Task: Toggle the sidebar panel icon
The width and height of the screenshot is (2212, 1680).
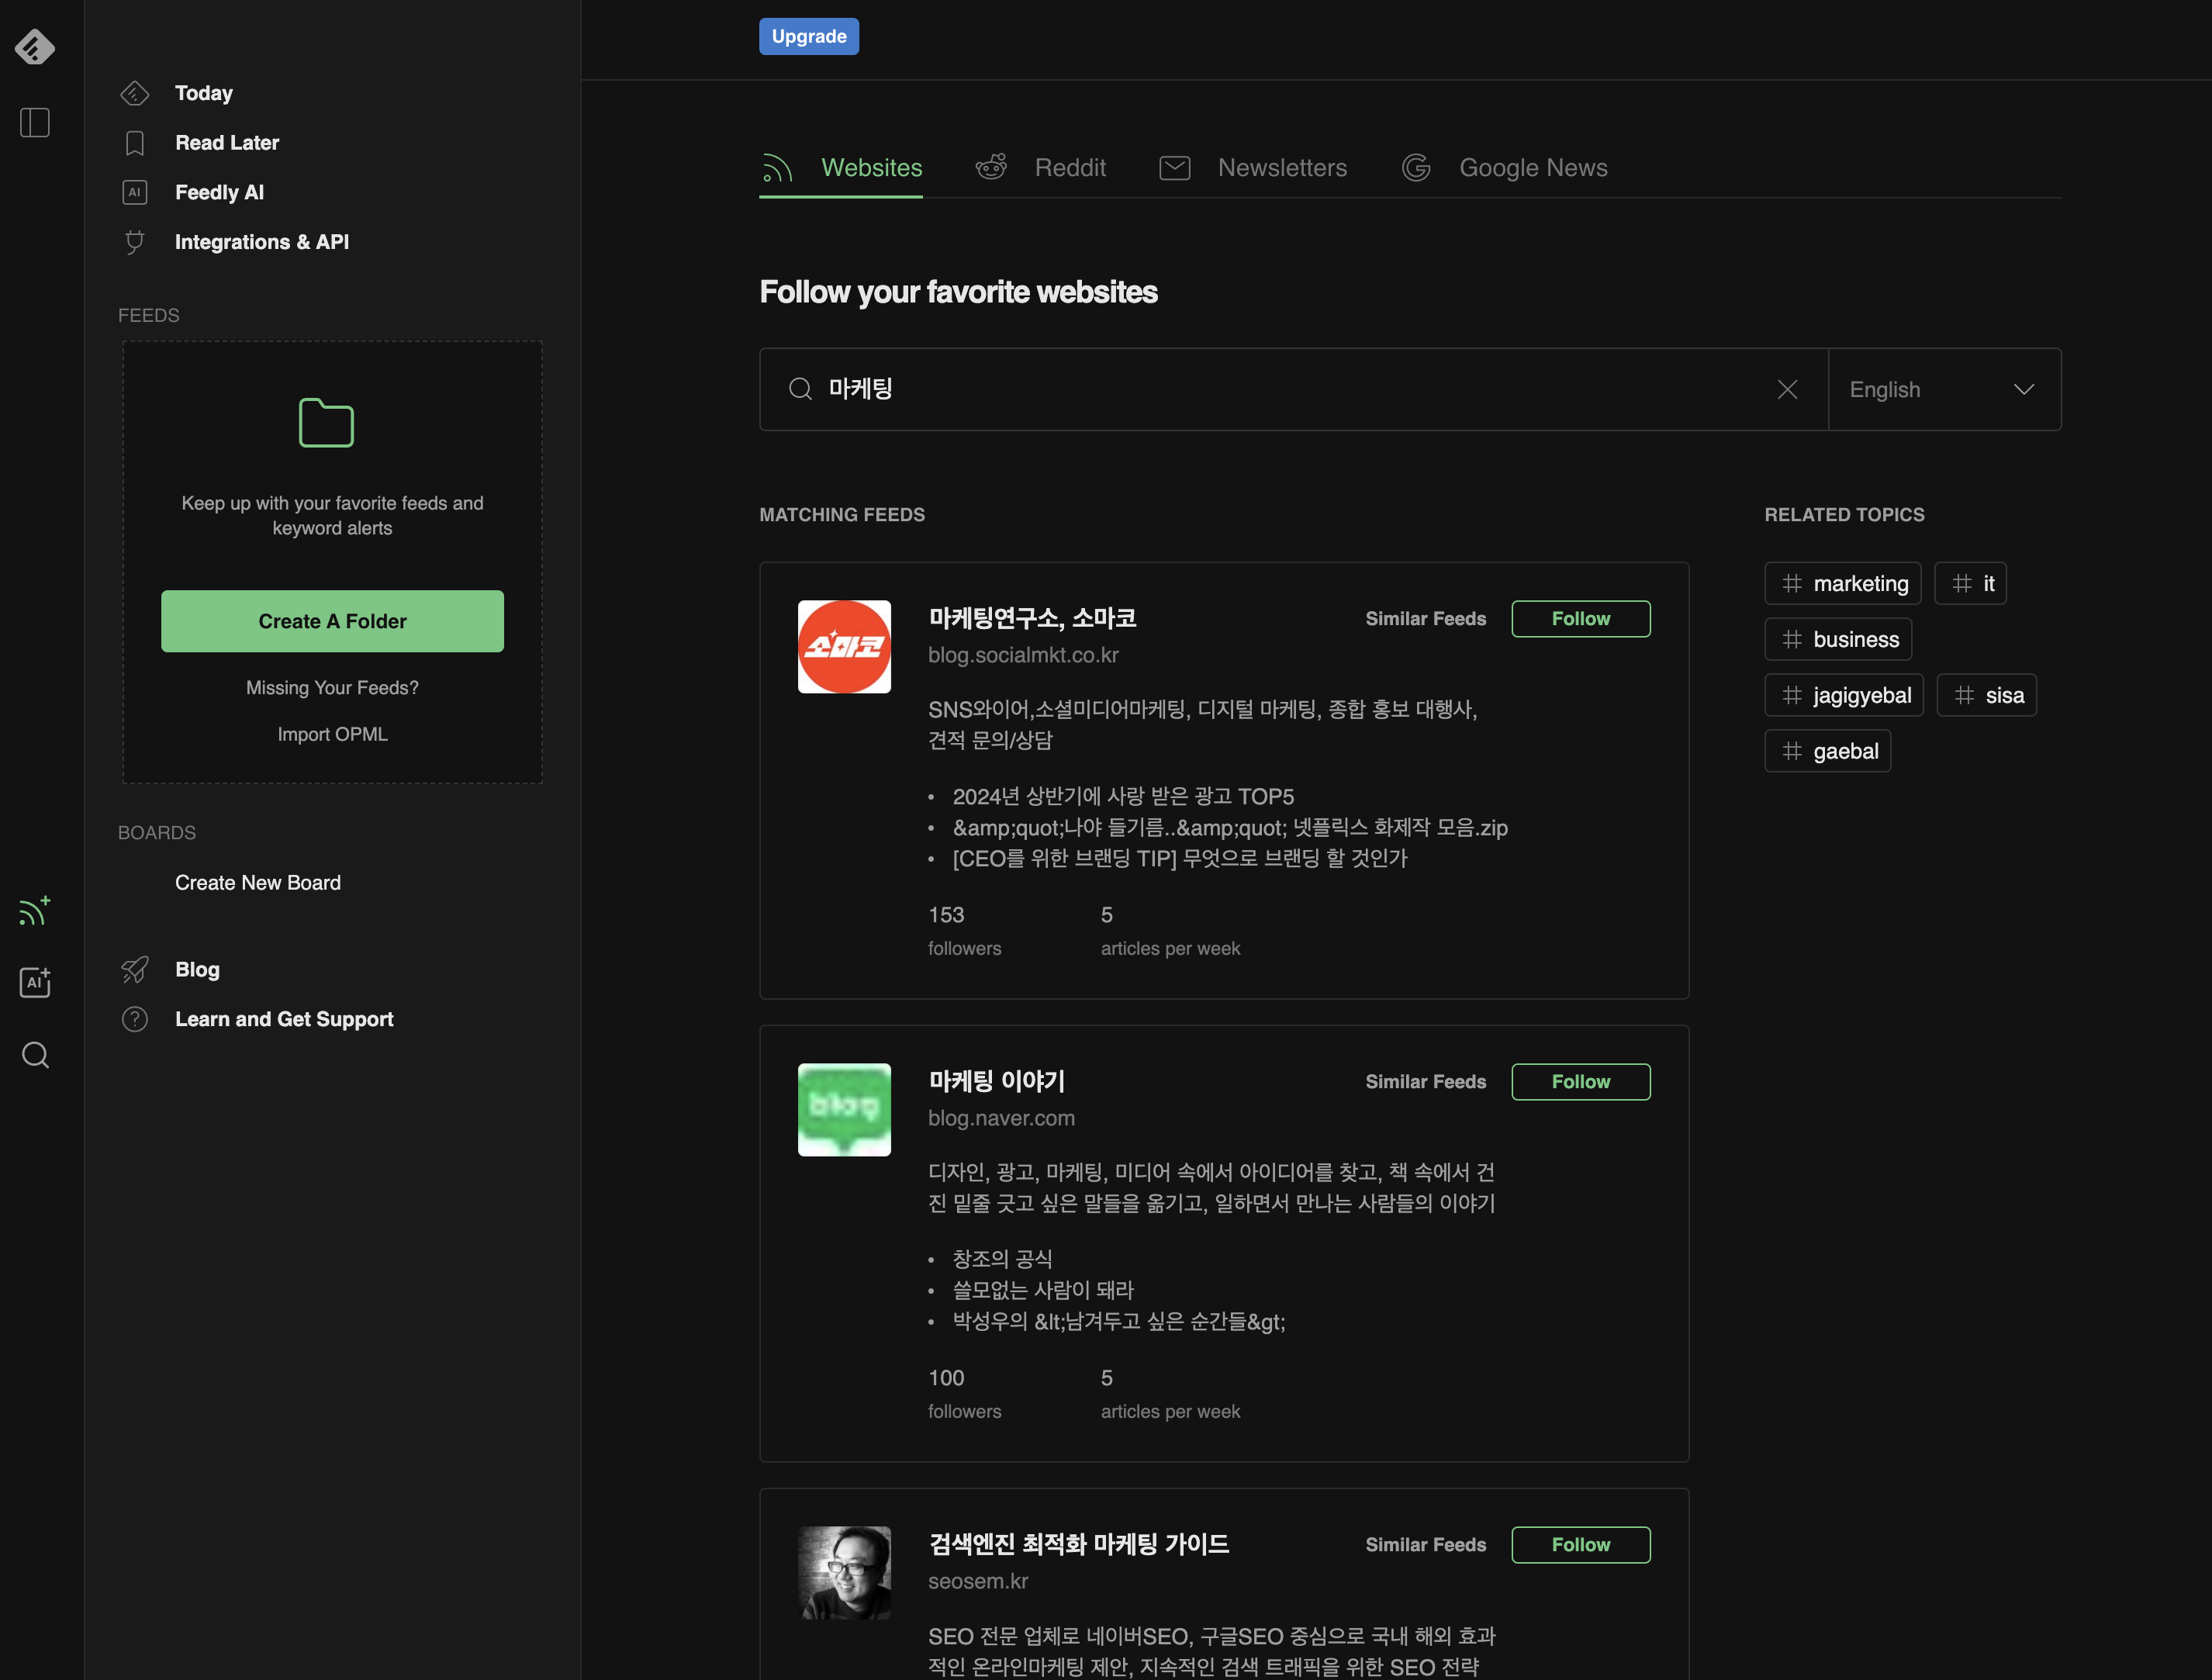Action: [35, 122]
